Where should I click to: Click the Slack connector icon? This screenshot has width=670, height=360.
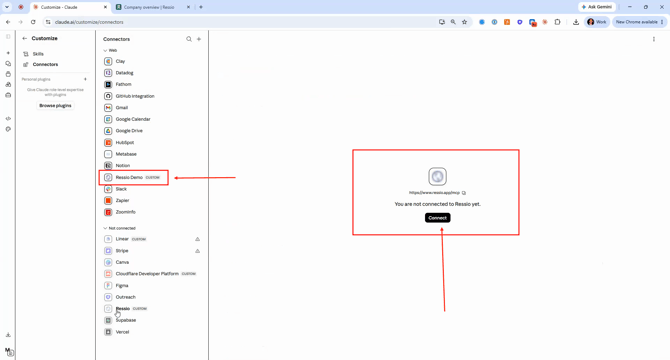[x=108, y=189]
